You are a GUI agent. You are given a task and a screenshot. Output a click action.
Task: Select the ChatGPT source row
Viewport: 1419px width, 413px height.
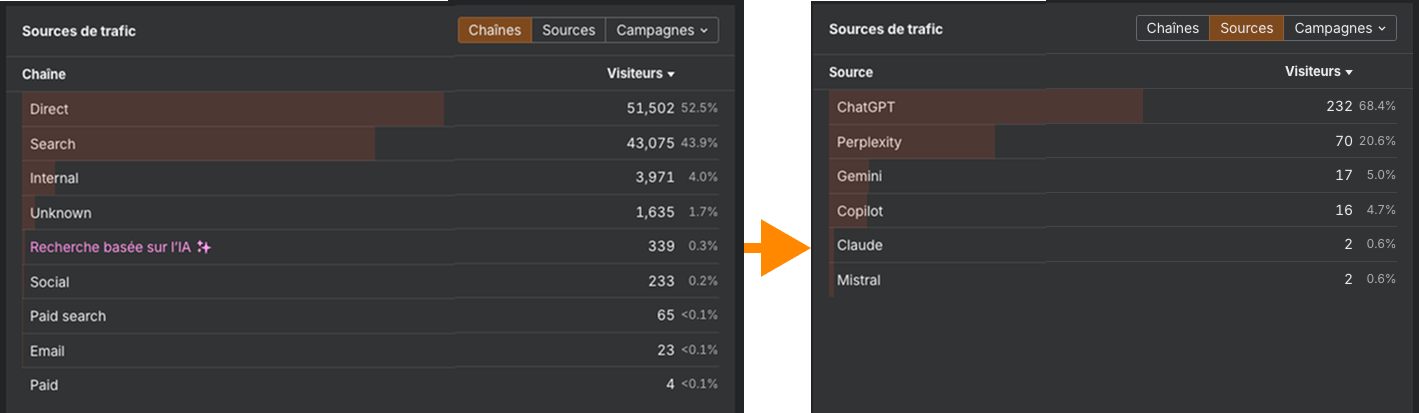pos(1113,107)
